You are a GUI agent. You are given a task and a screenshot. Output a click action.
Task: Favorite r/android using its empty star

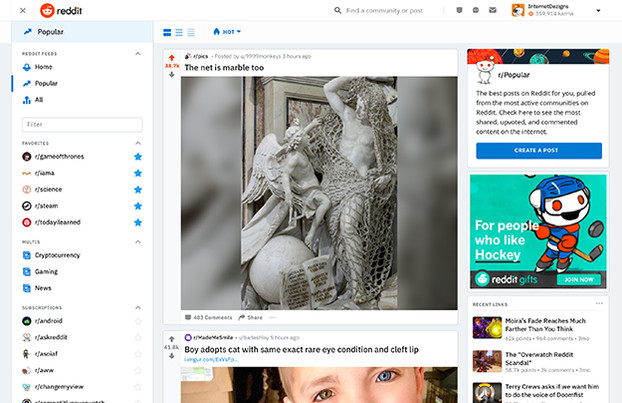coord(138,321)
